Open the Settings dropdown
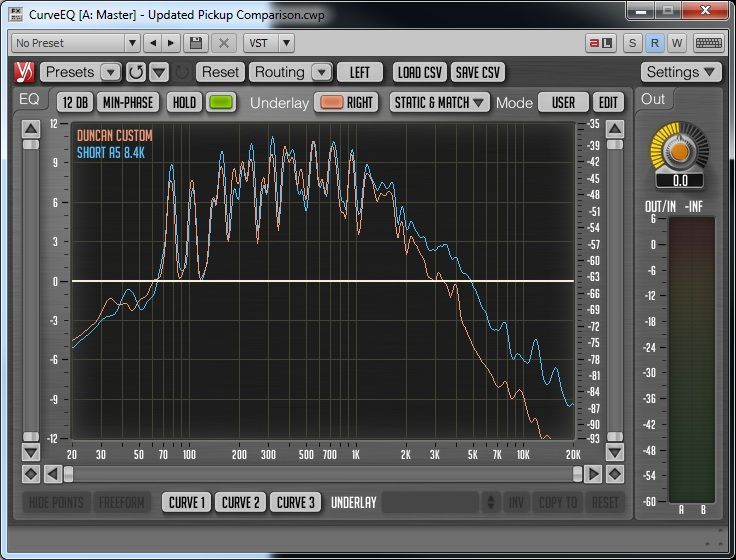The height and width of the screenshot is (560, 736). click(x=681, y=72)
